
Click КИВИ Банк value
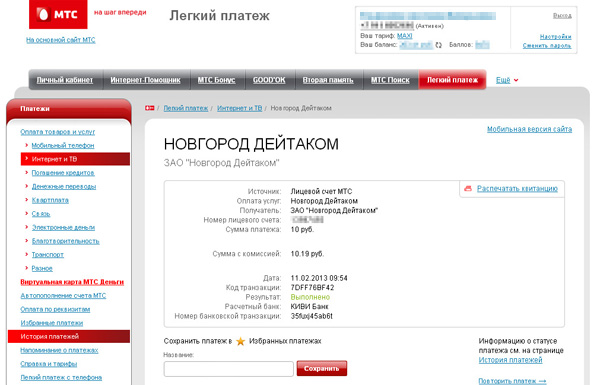click(x=309, y=307)
